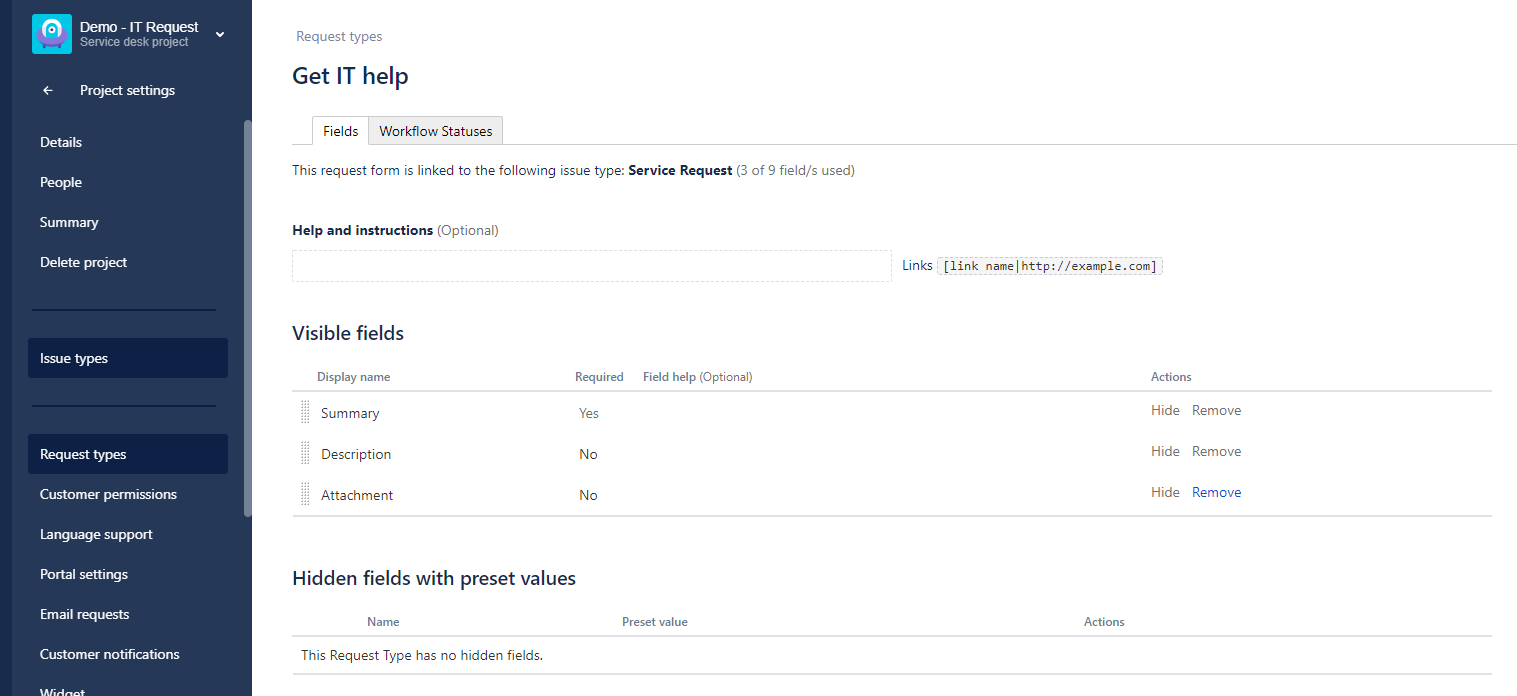Click the sidebar vertical scrollbar
This screenshot has width=1517, height=696.
click(x=248, y=318)
